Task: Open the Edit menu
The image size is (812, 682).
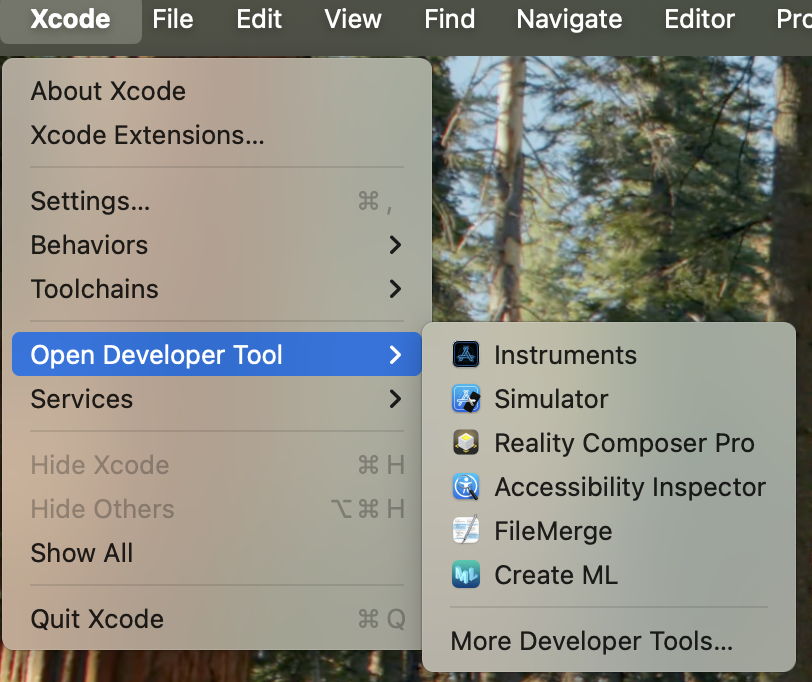Action: coord(259,19)
